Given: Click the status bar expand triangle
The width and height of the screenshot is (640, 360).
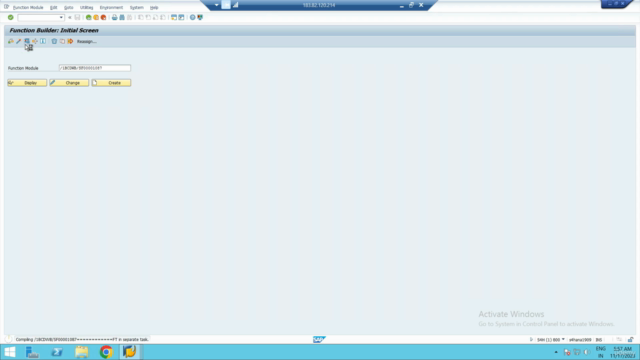Looking at the screenshot, I should [531, 340].
